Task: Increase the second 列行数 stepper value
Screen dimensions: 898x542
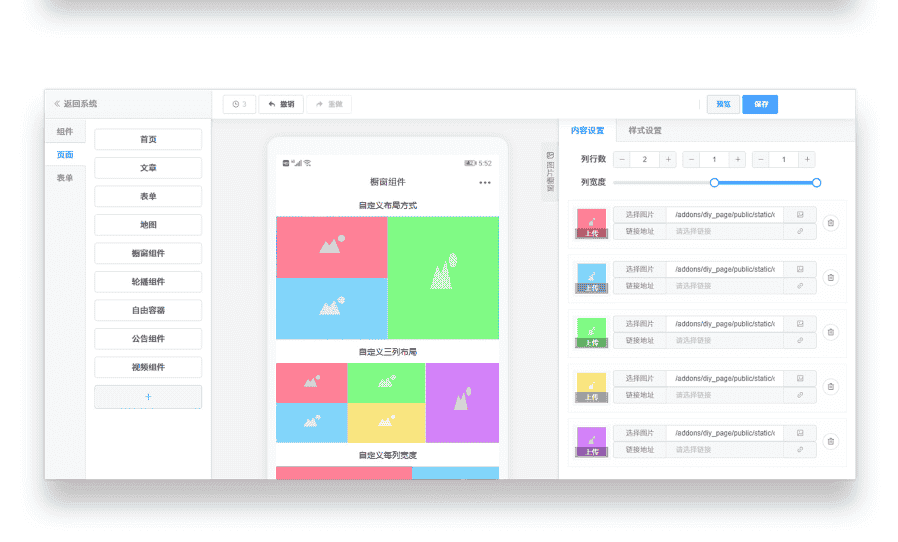Action: tap(738, 159)
